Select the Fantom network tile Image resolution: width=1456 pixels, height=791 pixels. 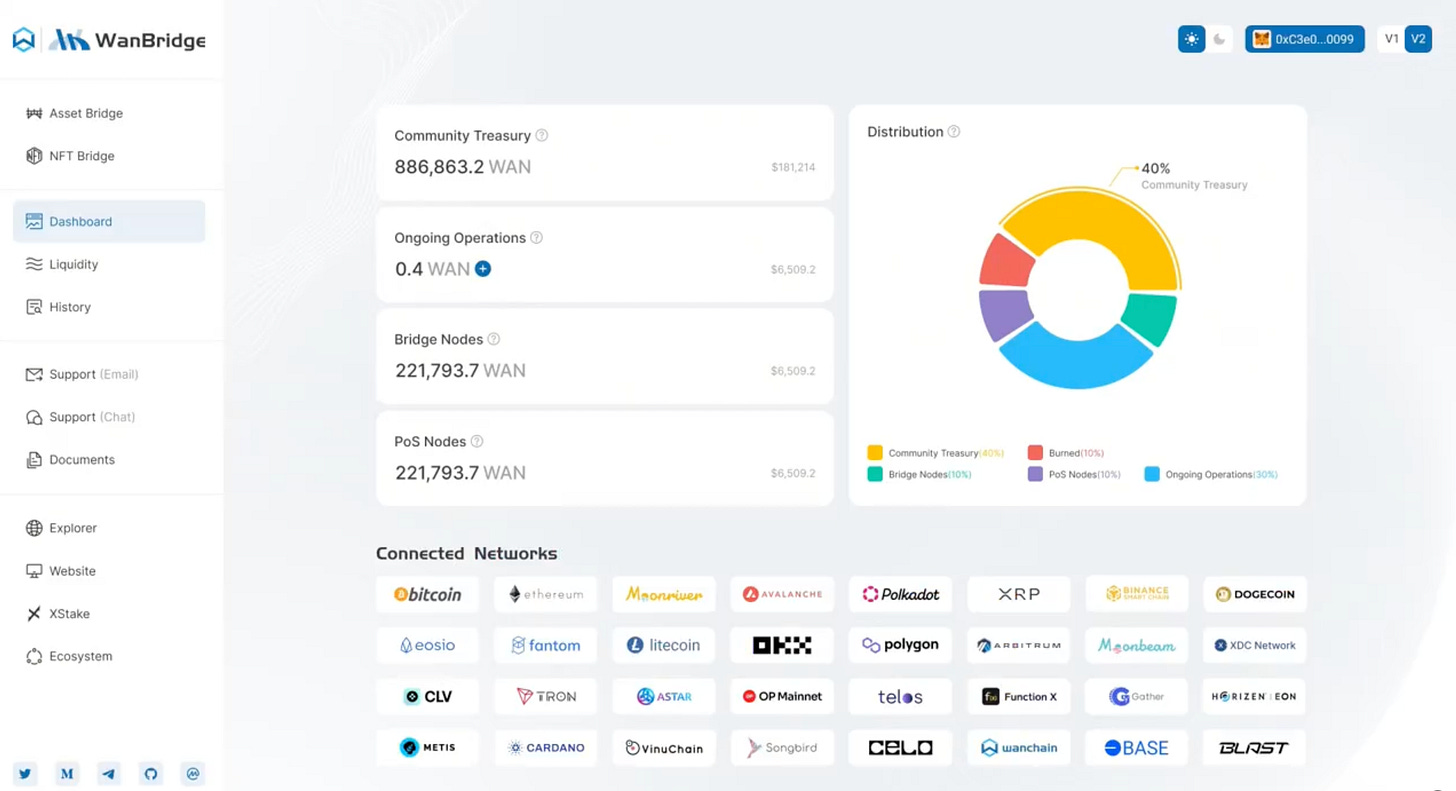coord(546,645)
